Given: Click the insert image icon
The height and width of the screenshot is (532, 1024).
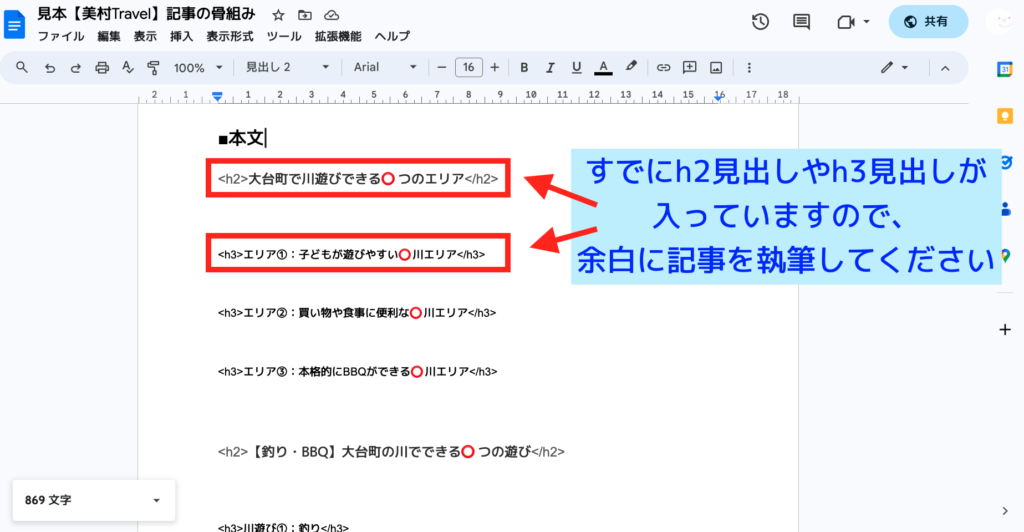Looking at the screenshot, I should (x=715, y=68).
